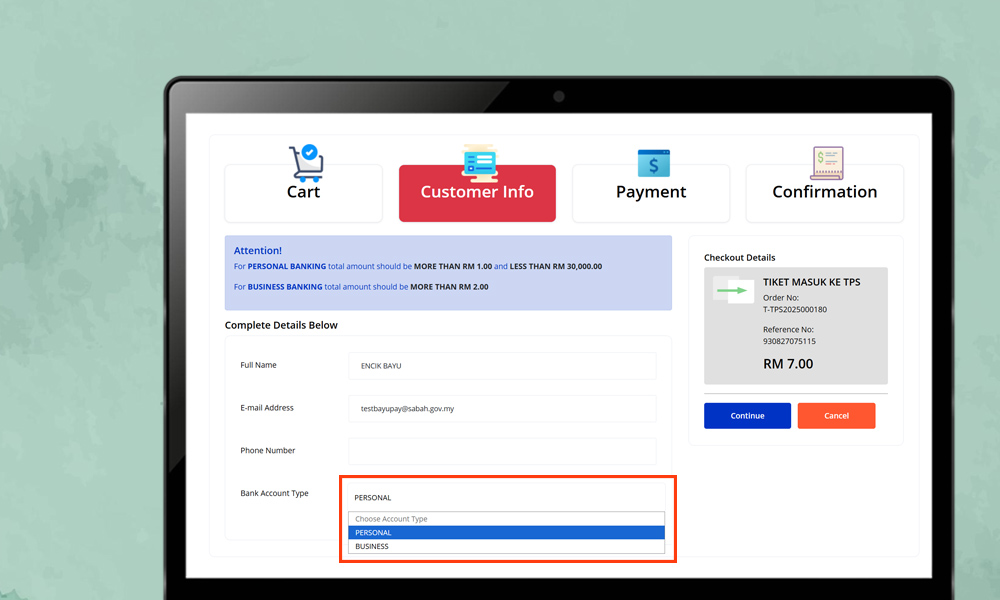Image resolution: width=1000 pixels, height=600 pixels.
Task: Switch to the Payment step label
Action: 651,192
